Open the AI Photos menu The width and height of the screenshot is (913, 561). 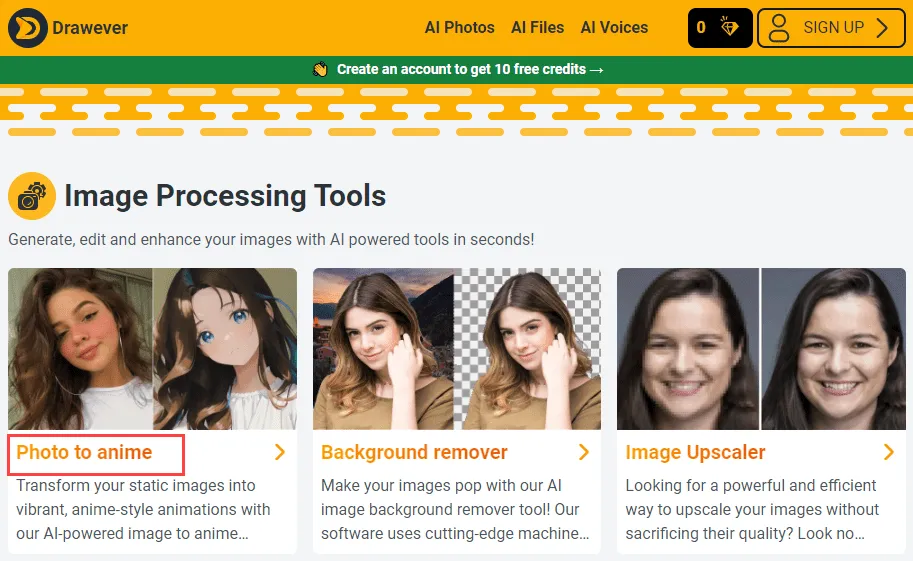tap(459, 28)
